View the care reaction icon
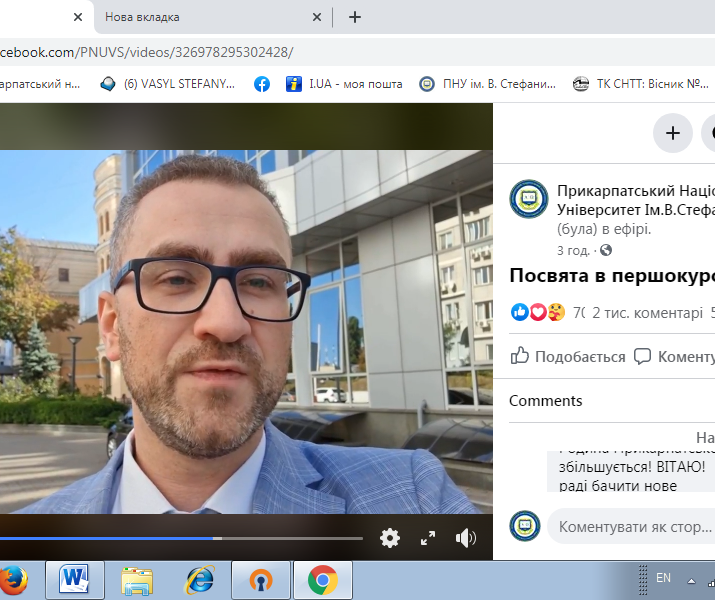 pyautogui.click(x=556, y=312)
